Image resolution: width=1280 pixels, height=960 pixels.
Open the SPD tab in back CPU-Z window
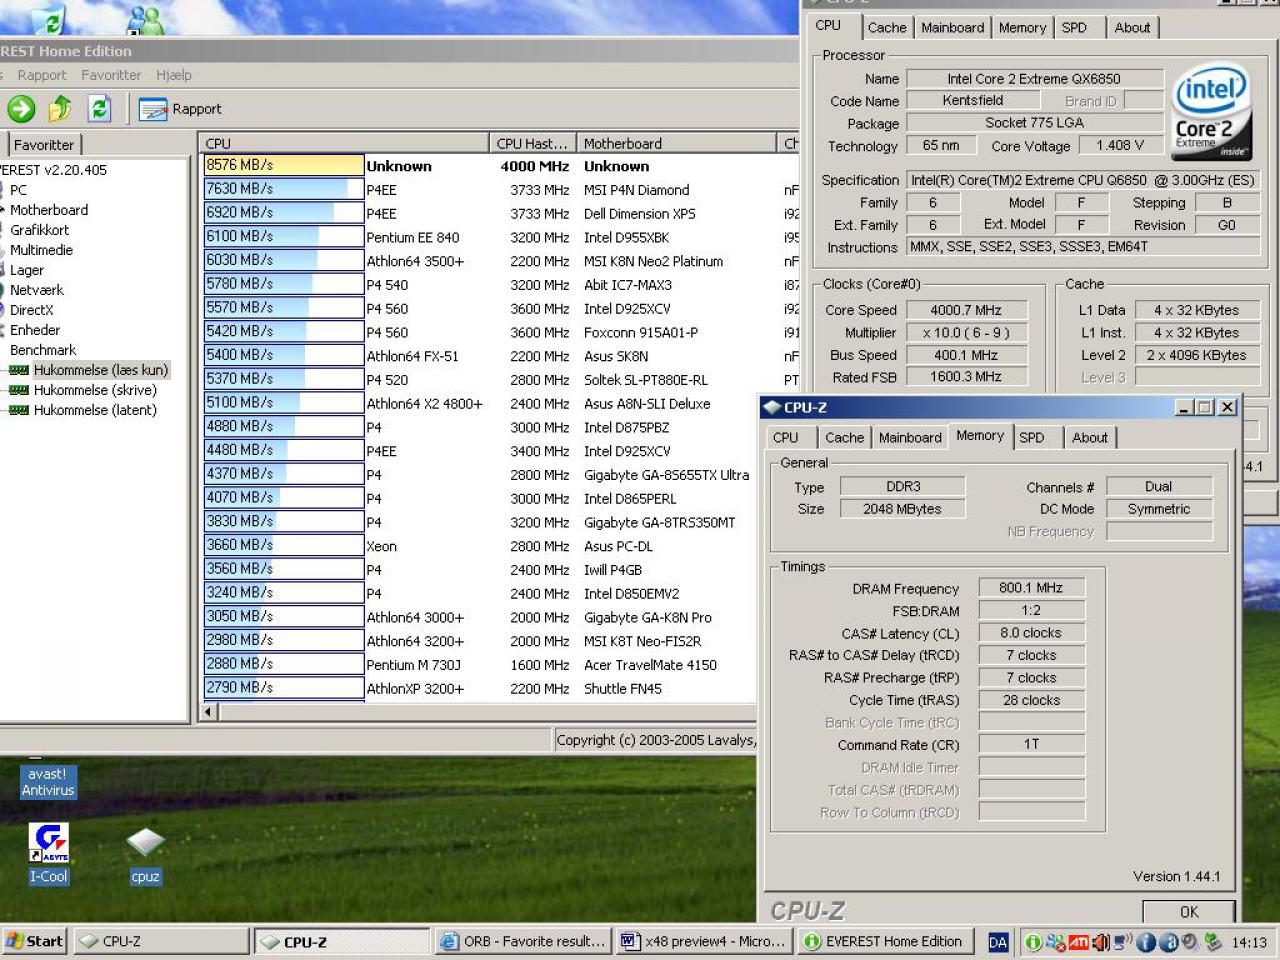pyautogui.click(x=1074, y=28)
